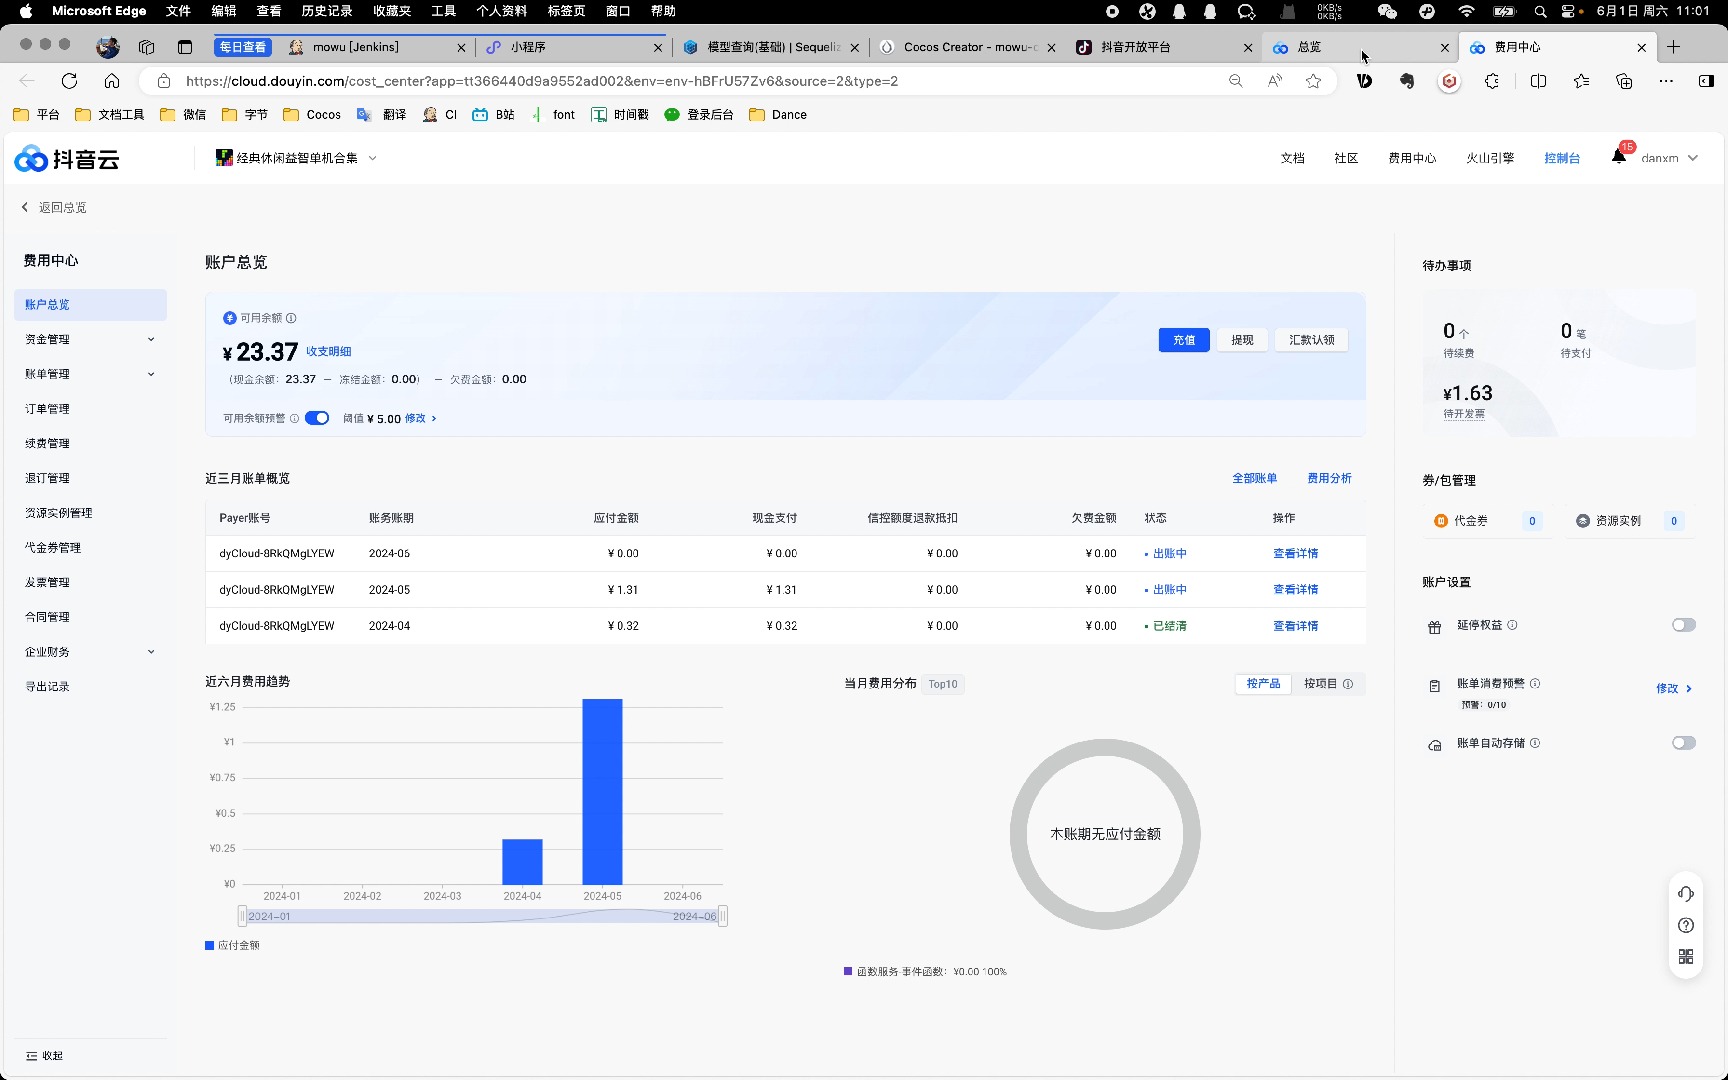Open danxm account dropdown
1728x1080 pixels.
(1669, 158)
